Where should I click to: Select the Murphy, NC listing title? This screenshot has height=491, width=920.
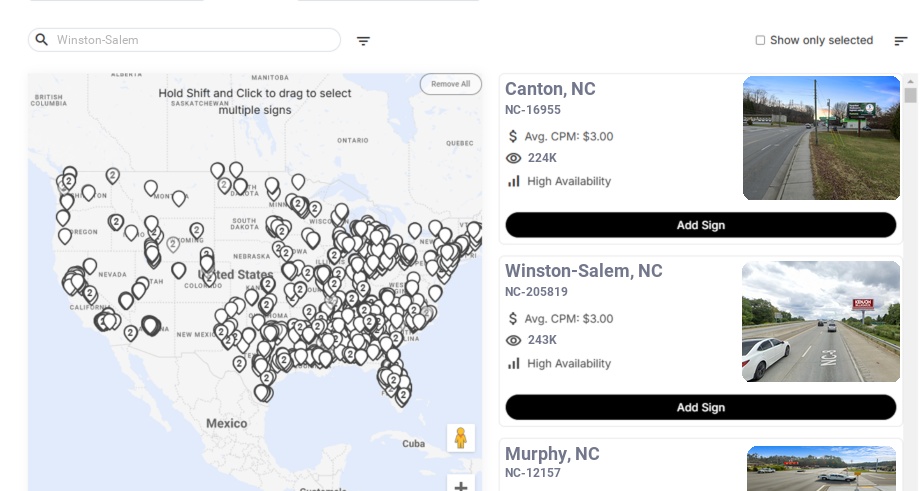552,454
